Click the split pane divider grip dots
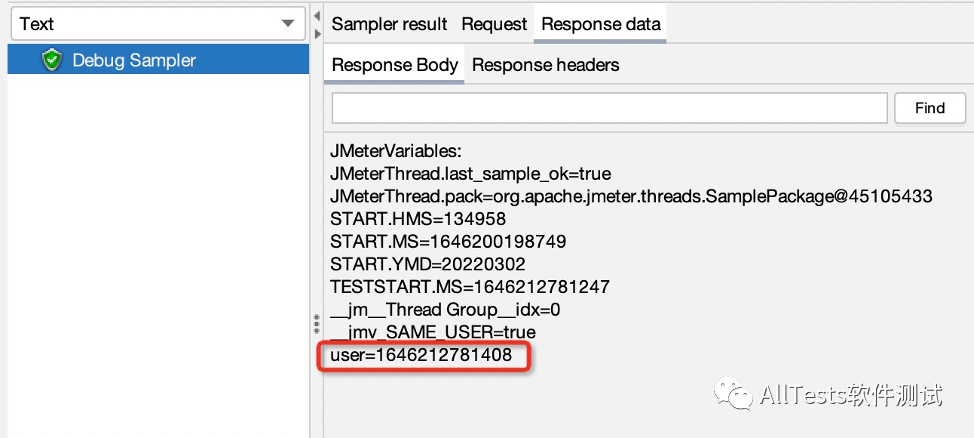This screenshot has height=438, width=974. tap(317, 324)
